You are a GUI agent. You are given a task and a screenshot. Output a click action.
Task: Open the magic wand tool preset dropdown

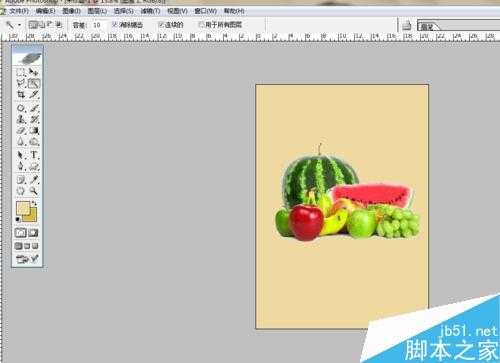click(14, 25)
